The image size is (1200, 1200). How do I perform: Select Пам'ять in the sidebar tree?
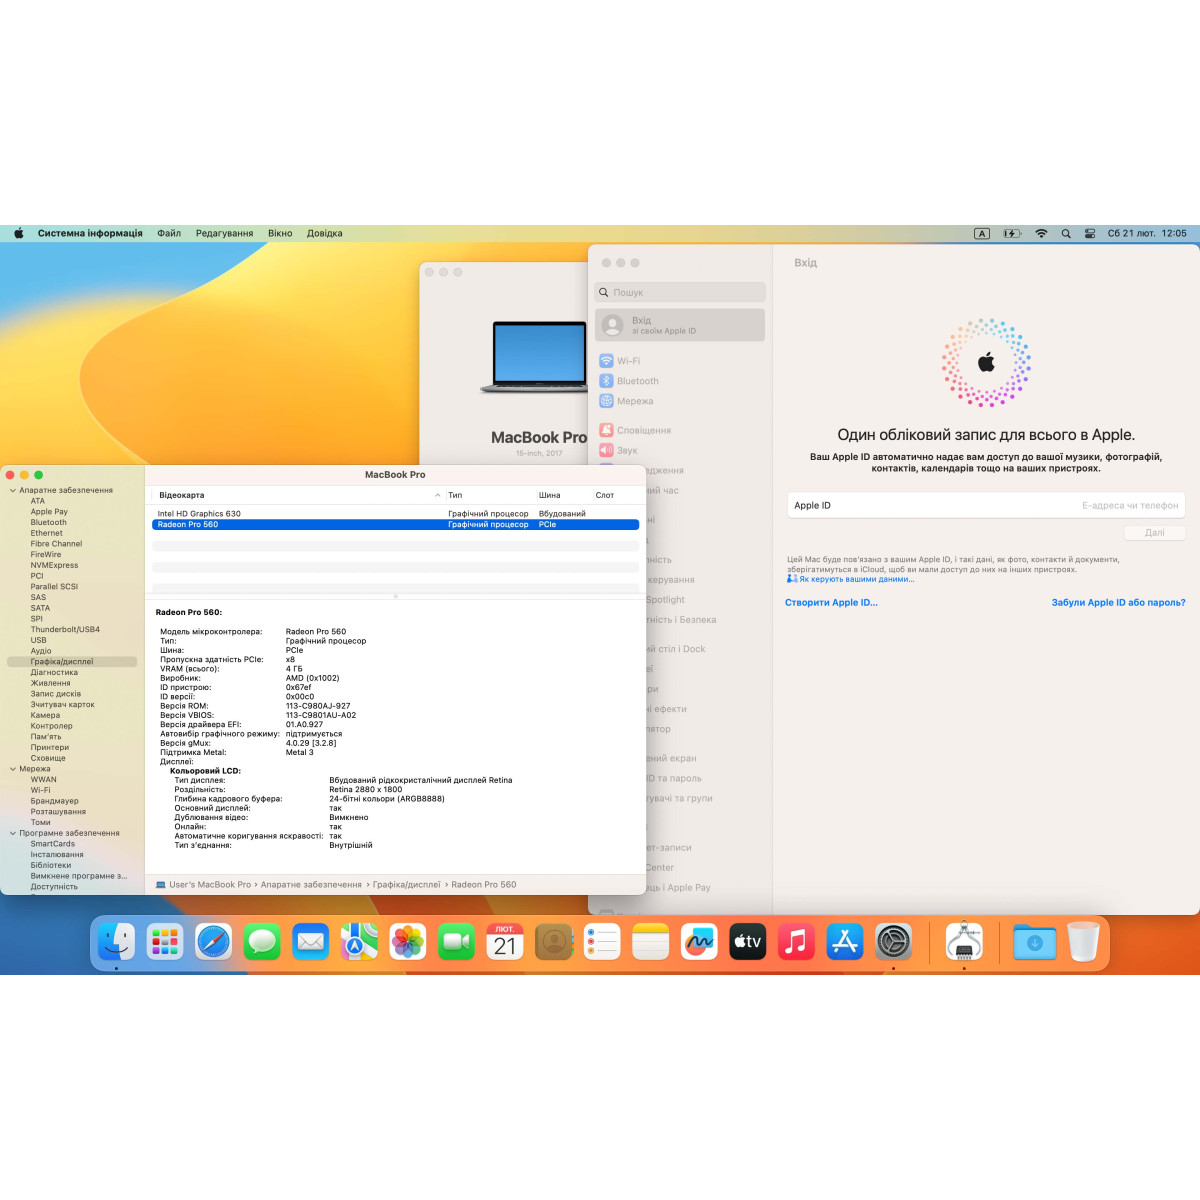(46, 737)
